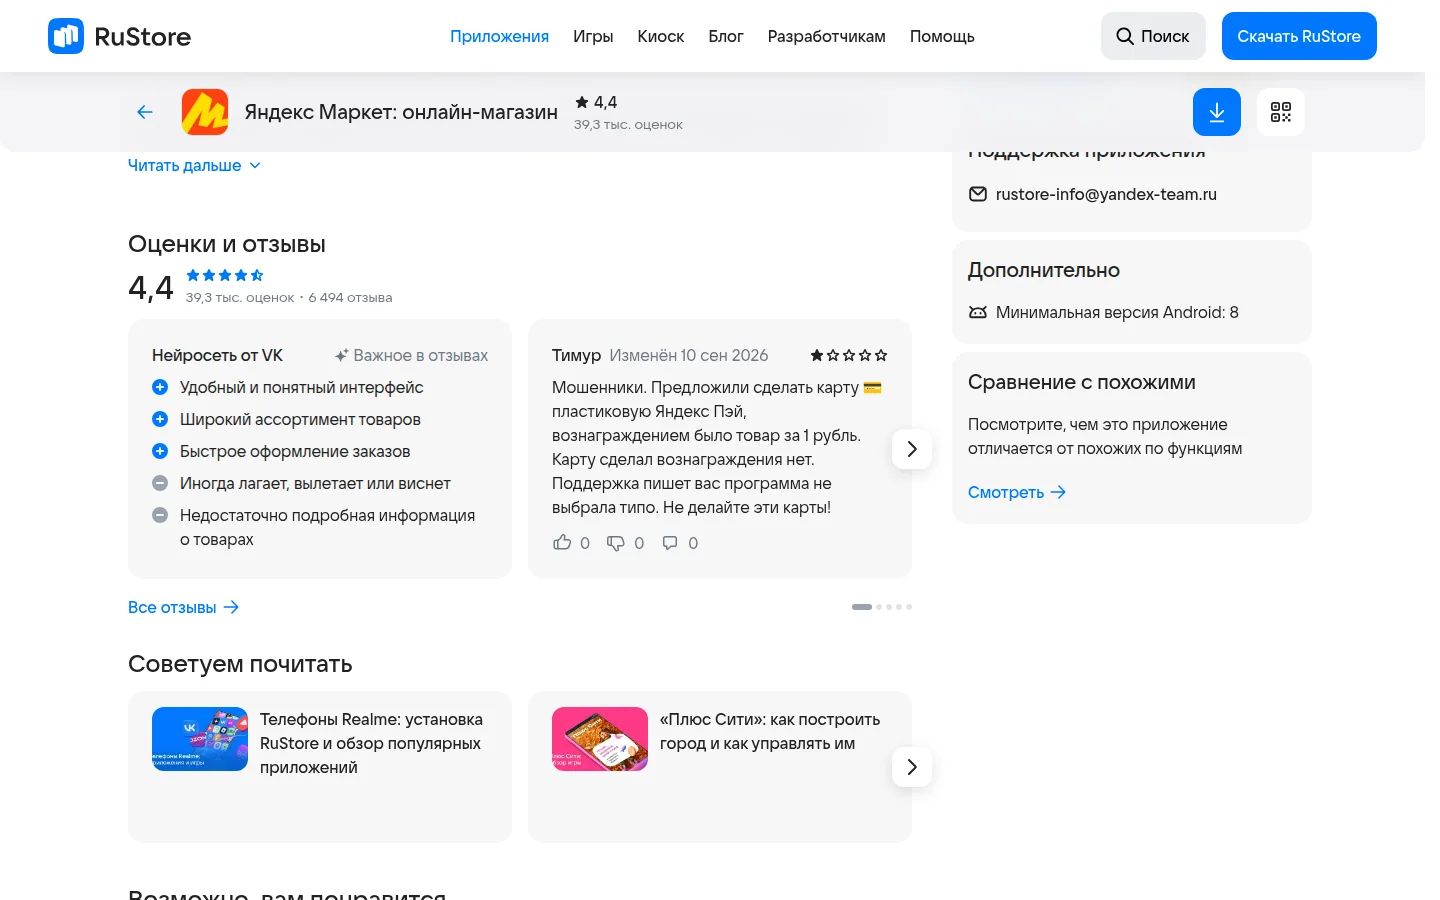The height and width of the screenshot is (900, 1440).
Task: Open the Realme article thumbnail
Action: click(x=200, y=739)
